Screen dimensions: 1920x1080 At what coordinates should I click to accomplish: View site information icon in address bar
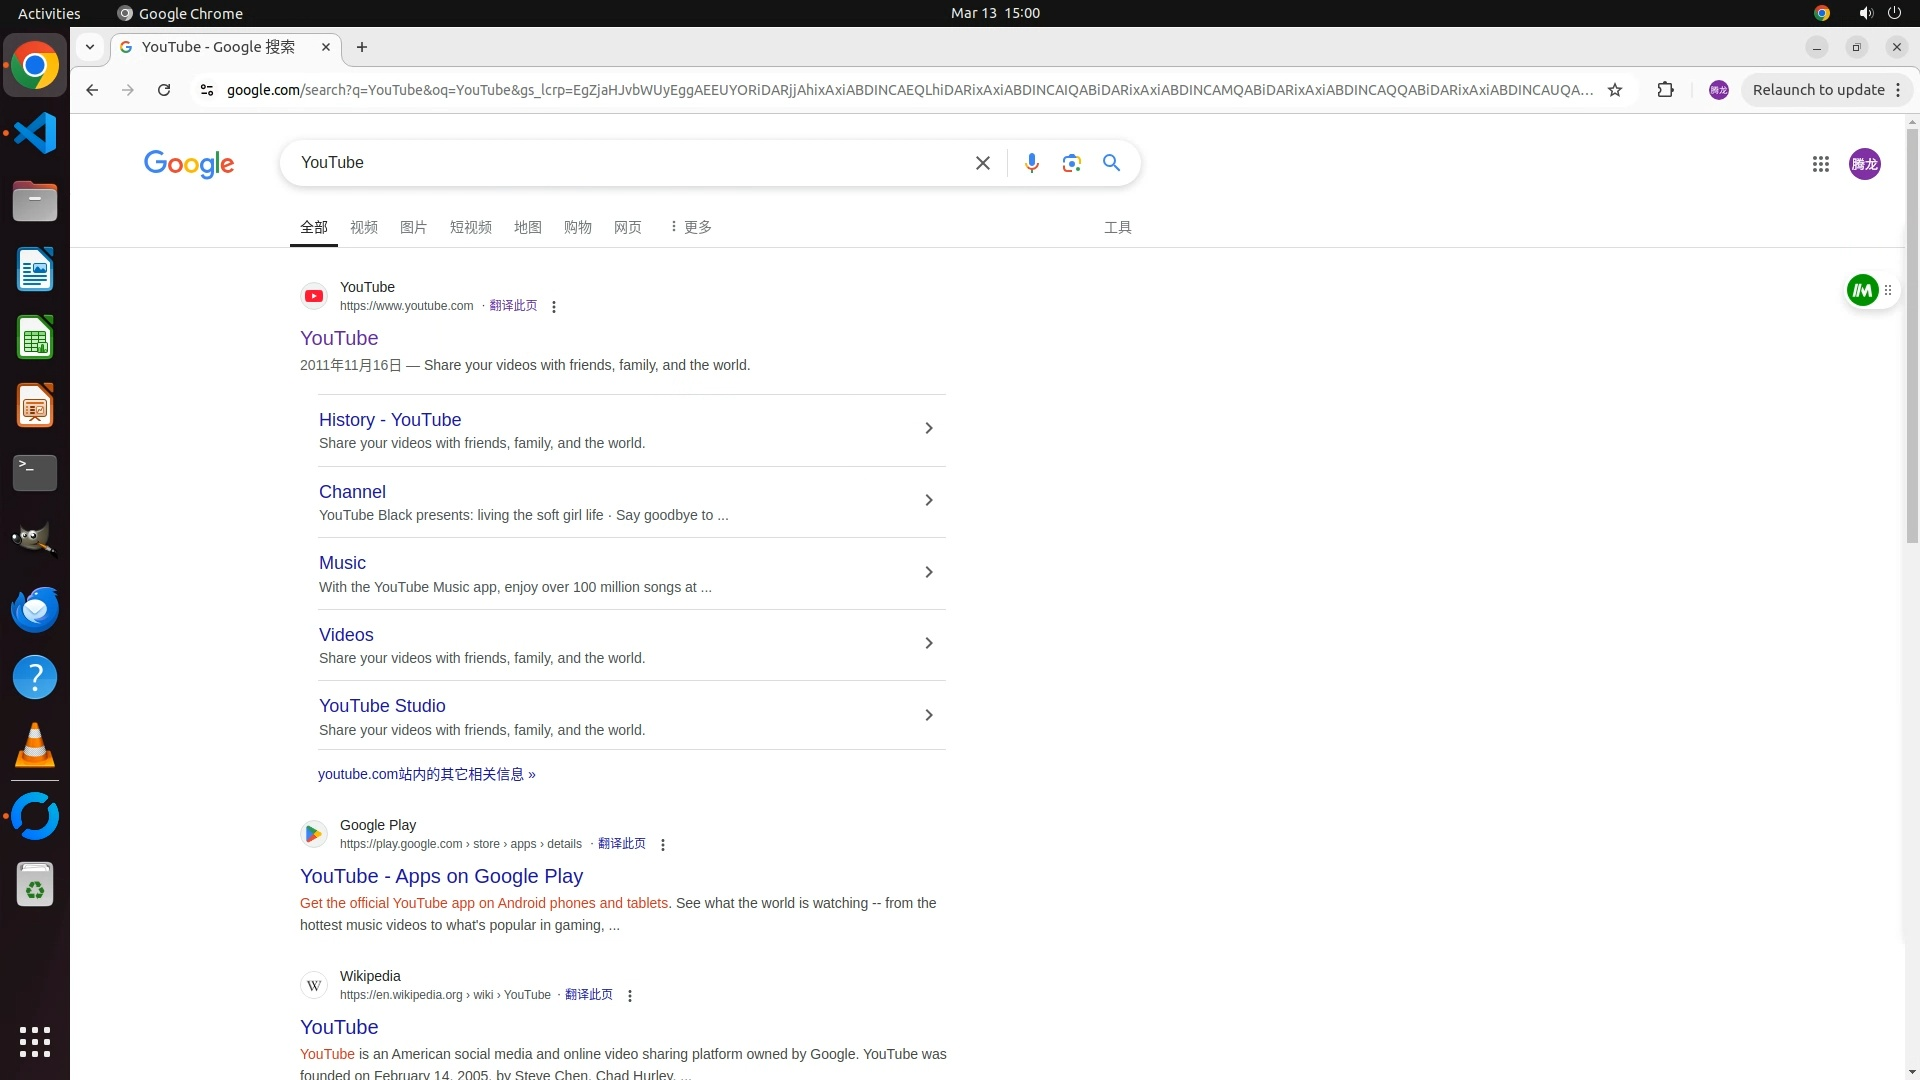(x=207, y=90)
